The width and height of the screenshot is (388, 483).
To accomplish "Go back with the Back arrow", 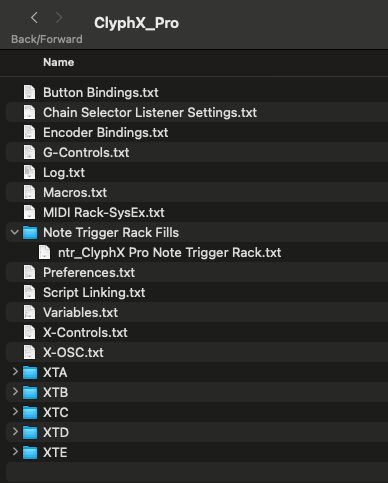I will point(34,17).
